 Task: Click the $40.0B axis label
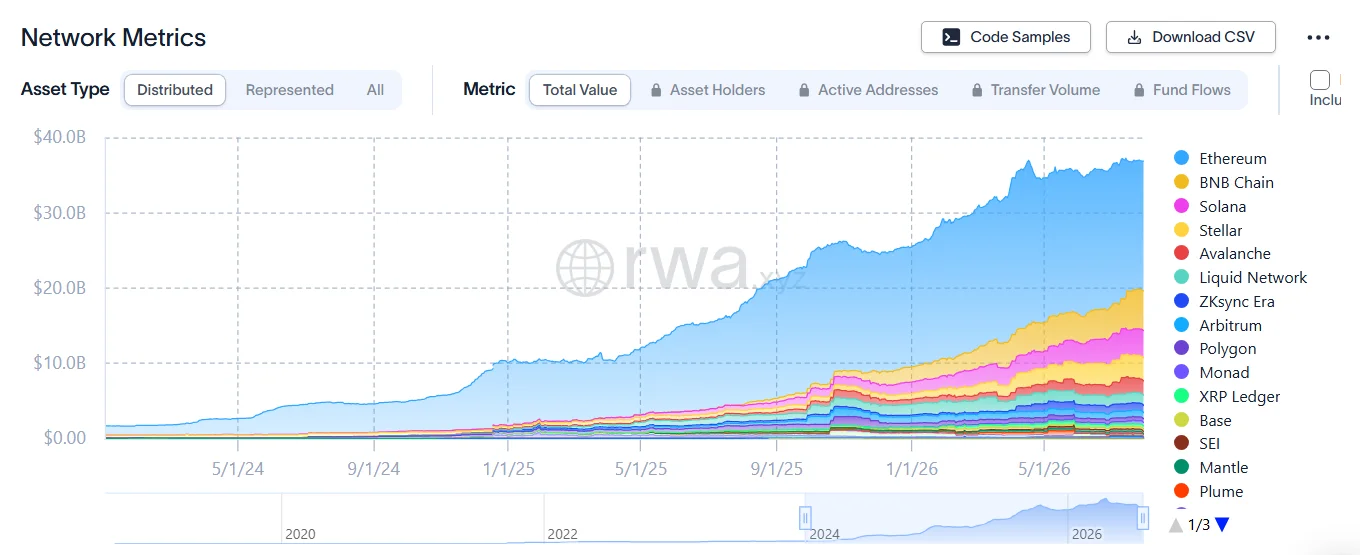pos(60,137)
